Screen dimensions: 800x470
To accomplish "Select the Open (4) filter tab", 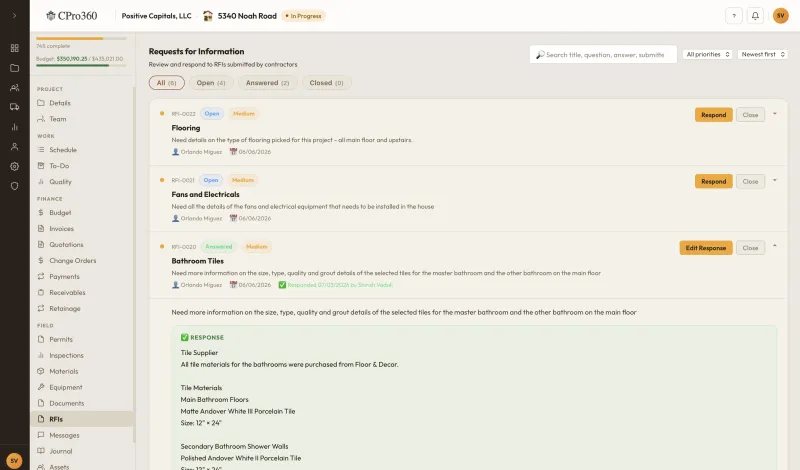I will click(x=211, y=83).
